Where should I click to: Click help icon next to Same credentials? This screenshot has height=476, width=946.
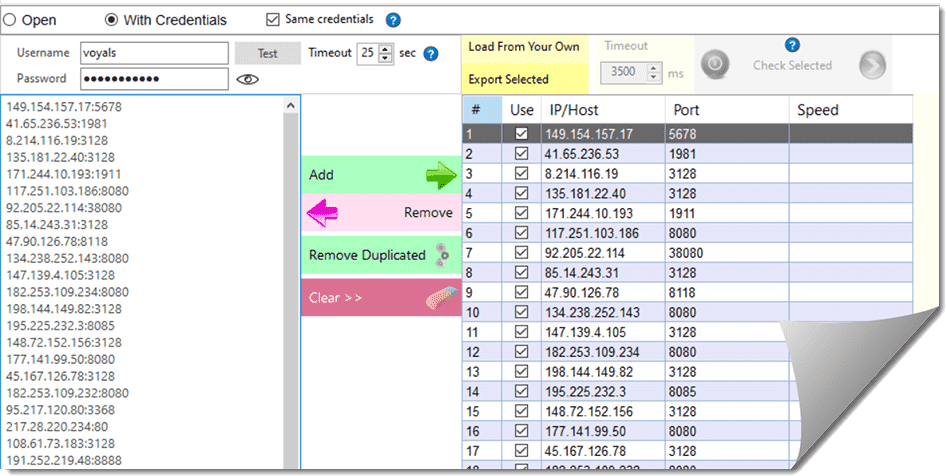(393, 20)
